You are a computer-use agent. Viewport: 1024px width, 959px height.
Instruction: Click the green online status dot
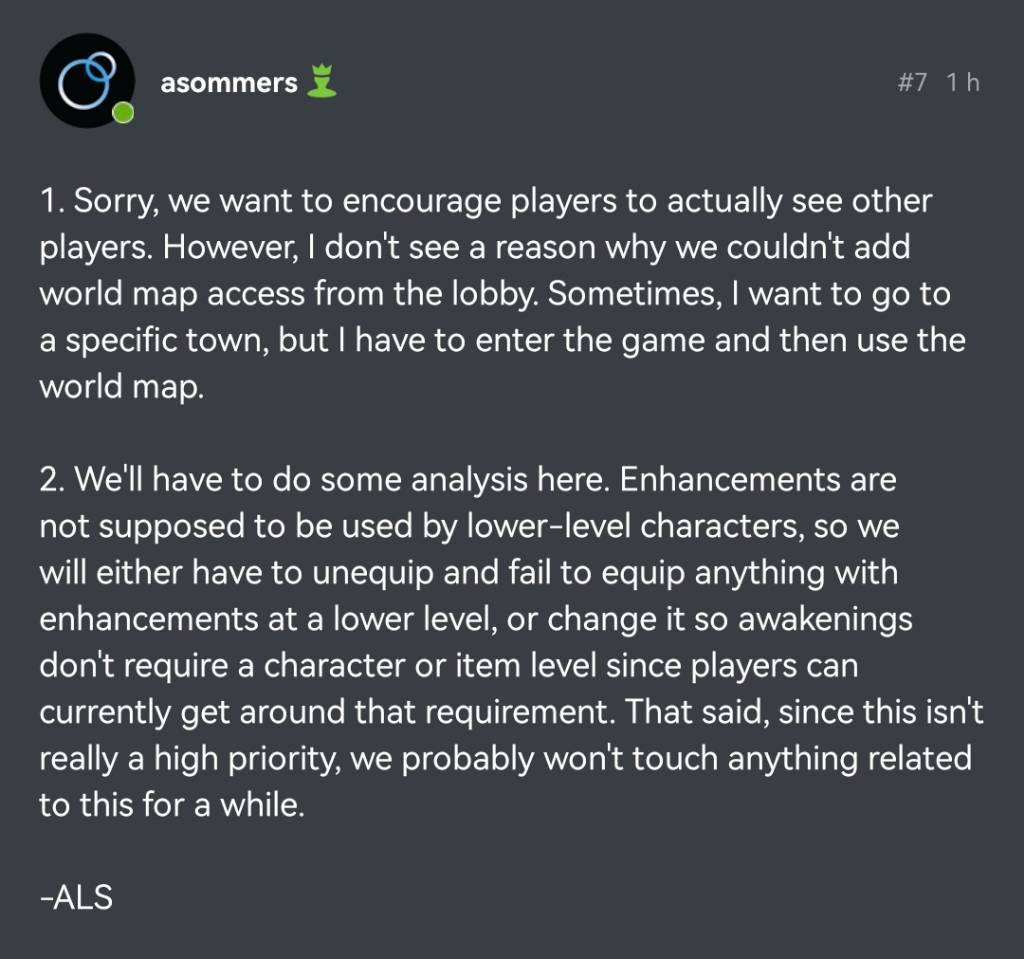[x=123, y=113]
